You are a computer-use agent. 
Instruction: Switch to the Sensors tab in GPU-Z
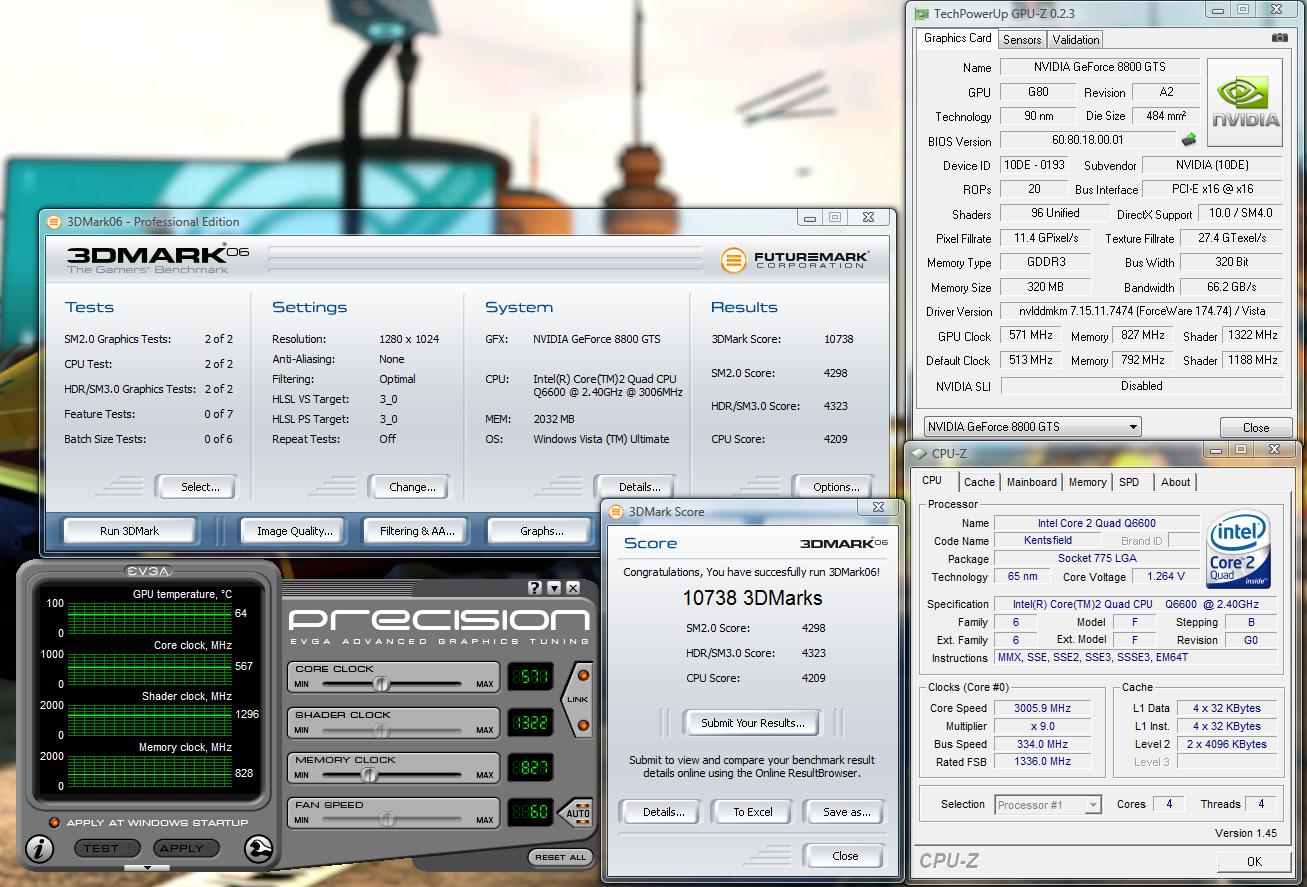[1022, 40]
